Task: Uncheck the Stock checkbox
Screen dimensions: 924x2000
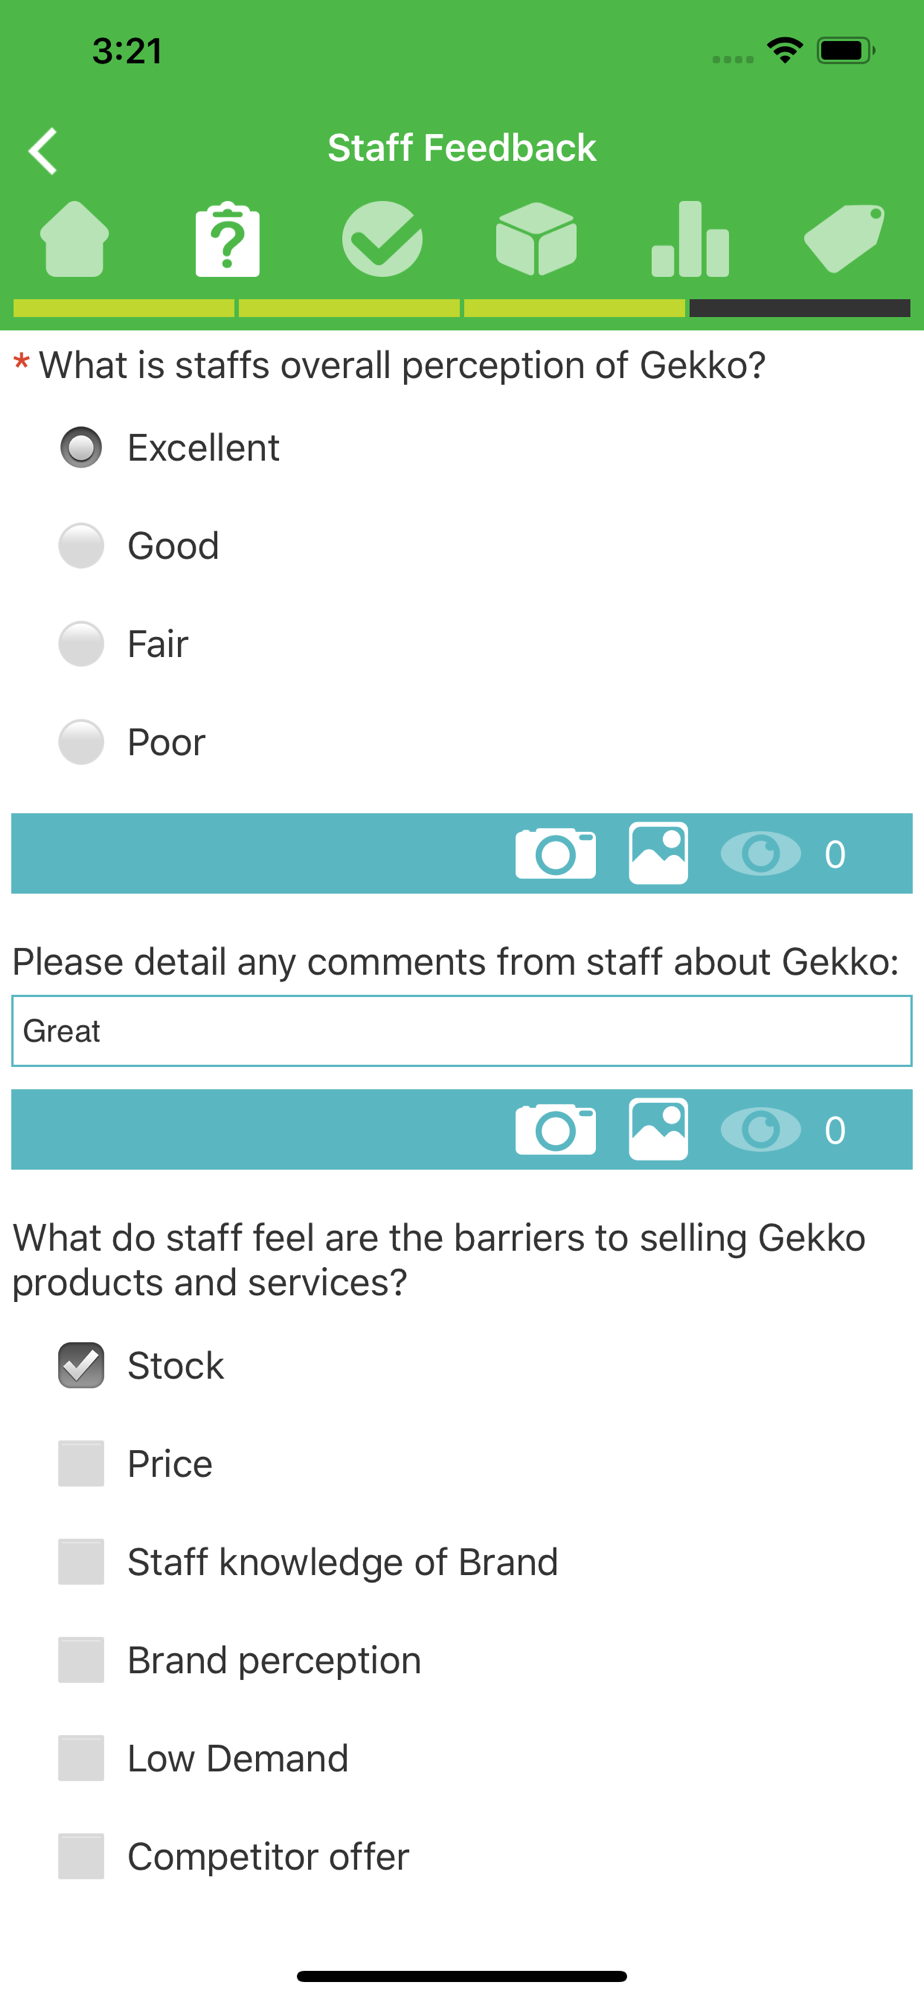Action: pyautogui.click(x=81, y=1366)
